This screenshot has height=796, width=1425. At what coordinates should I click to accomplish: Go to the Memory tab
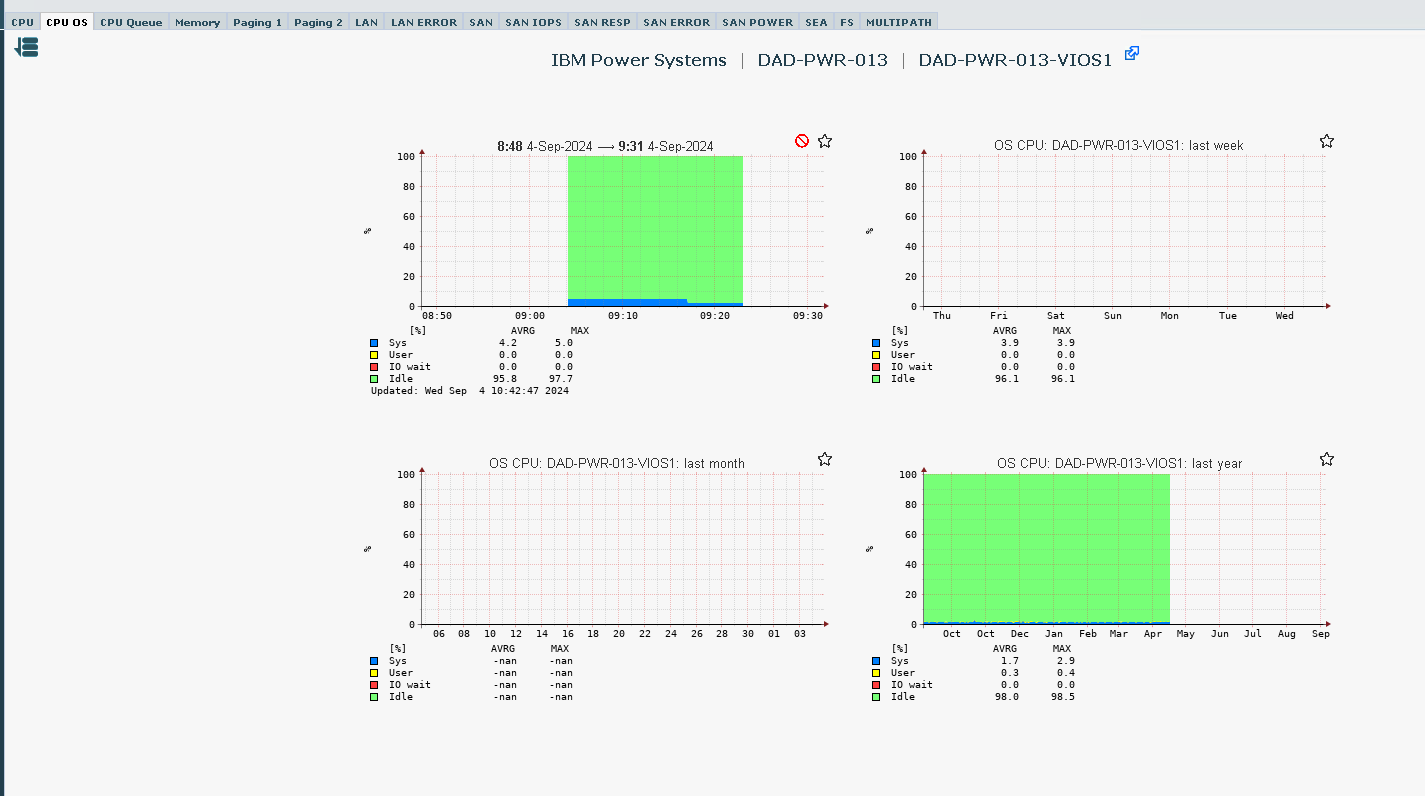[197, 22]
